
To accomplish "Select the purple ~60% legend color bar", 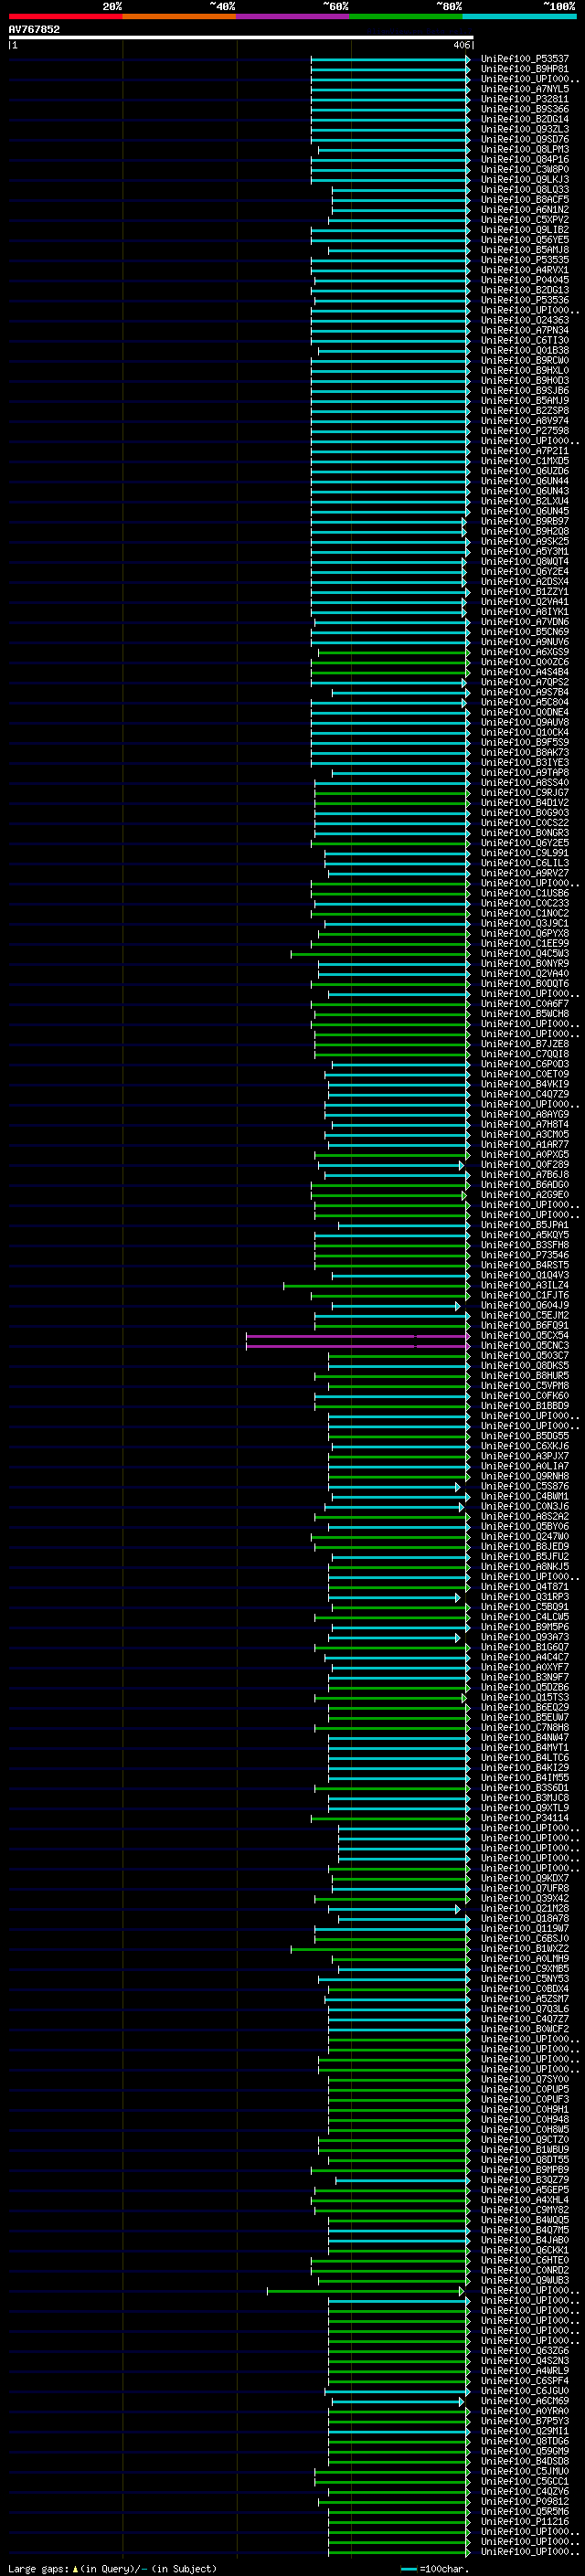I will point(293,17).
